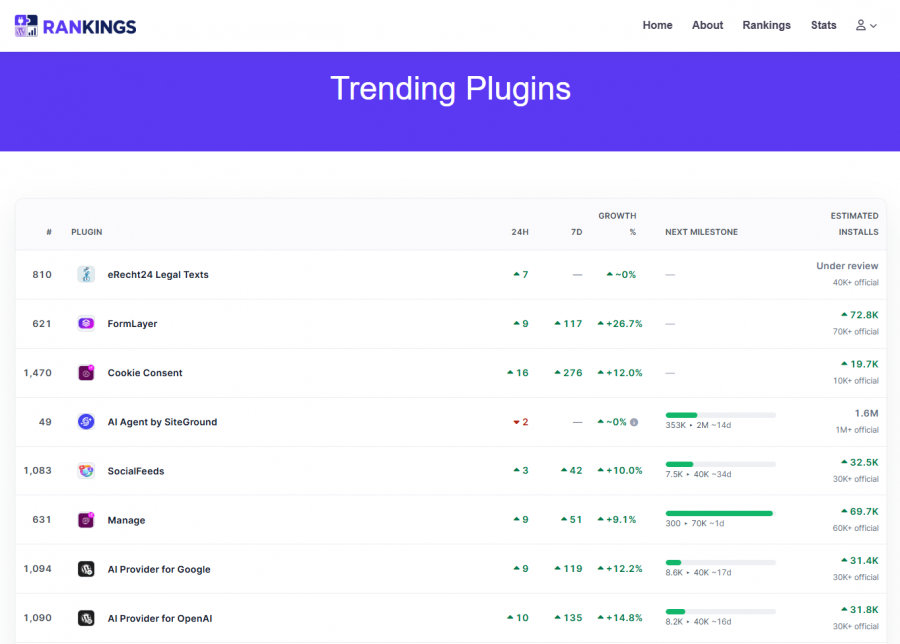Click the 135 seven-day value

point(568,618)
